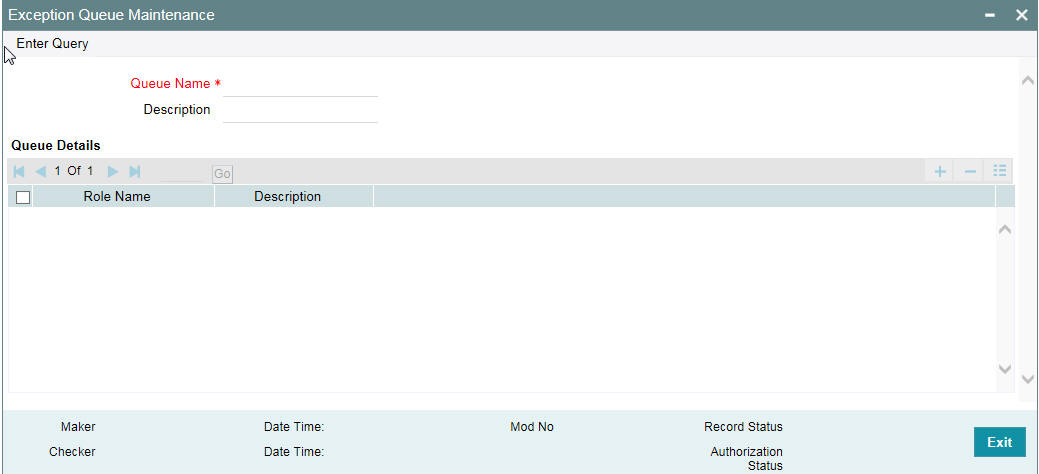Click the form's outer scroll-down arrow

(x=1028, y=379)
